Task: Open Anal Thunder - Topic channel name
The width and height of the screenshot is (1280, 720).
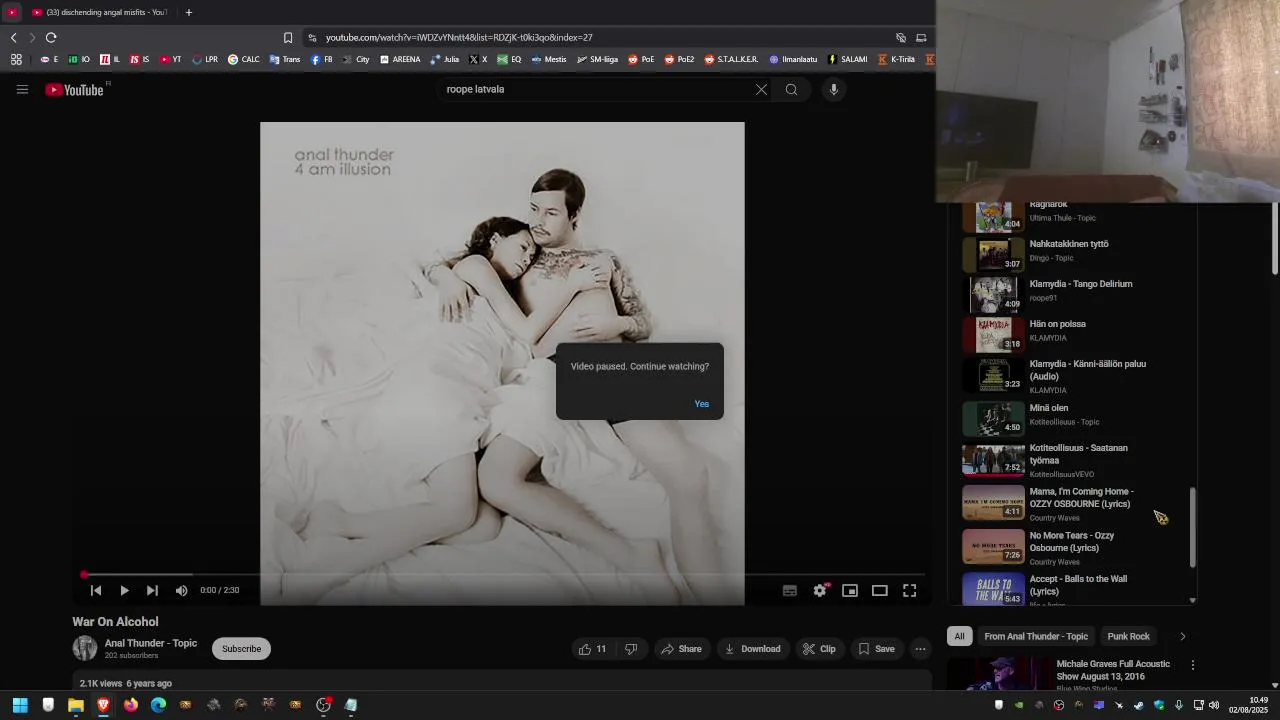Action: pos(151,643)
